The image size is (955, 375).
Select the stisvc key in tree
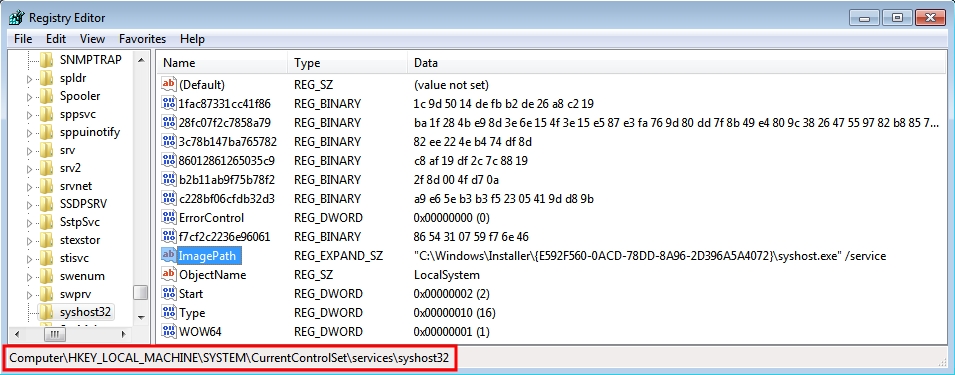point(74,258)
